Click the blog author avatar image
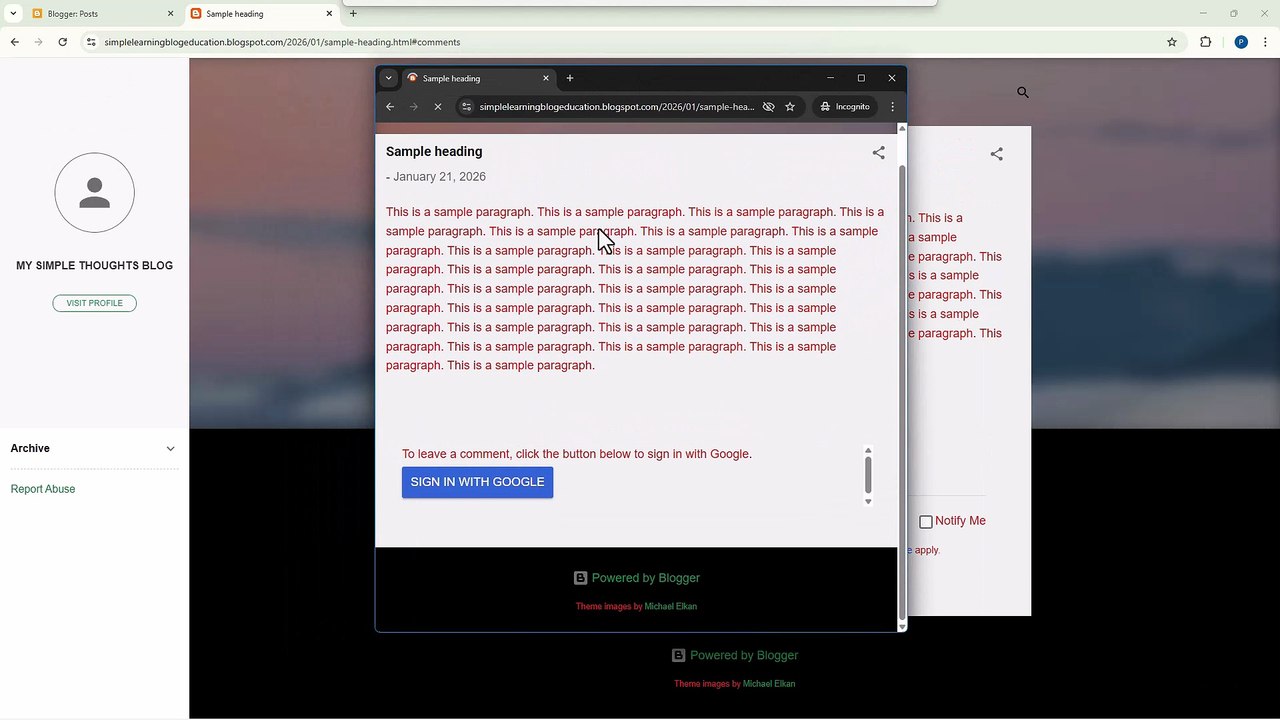This screenshot has width=1280, height=720. coord(95,193)
